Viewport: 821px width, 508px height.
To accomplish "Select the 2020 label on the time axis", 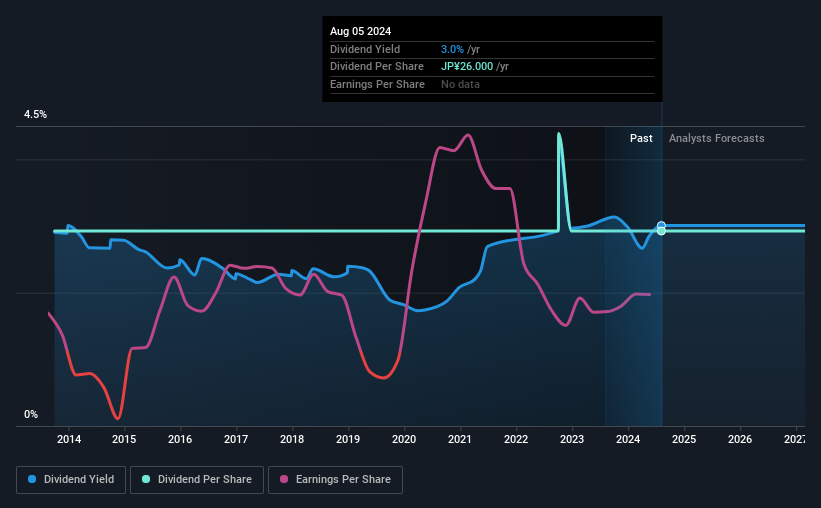I will (x=404, y=439).
